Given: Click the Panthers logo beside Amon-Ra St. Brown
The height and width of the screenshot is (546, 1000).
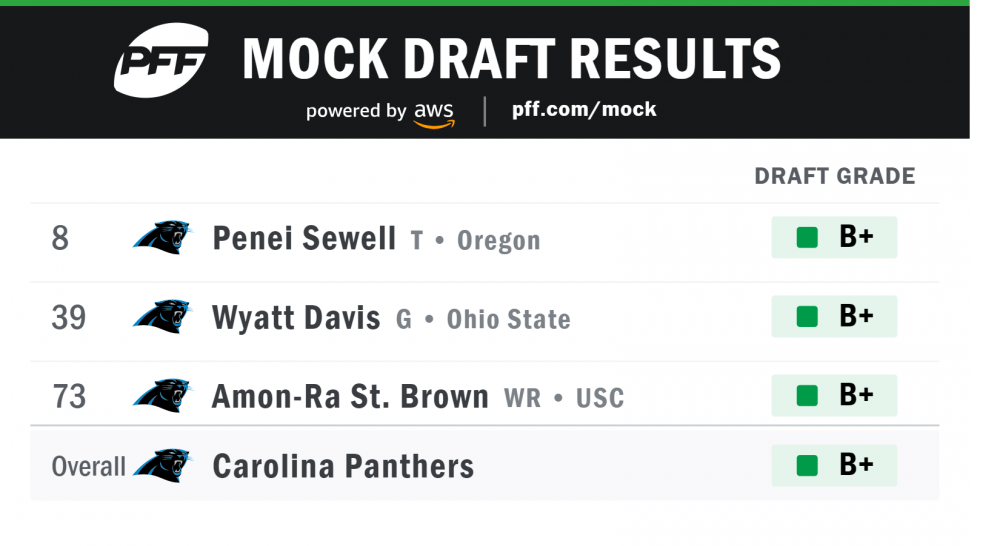Looking at the screenshot, I should [162, 395].
